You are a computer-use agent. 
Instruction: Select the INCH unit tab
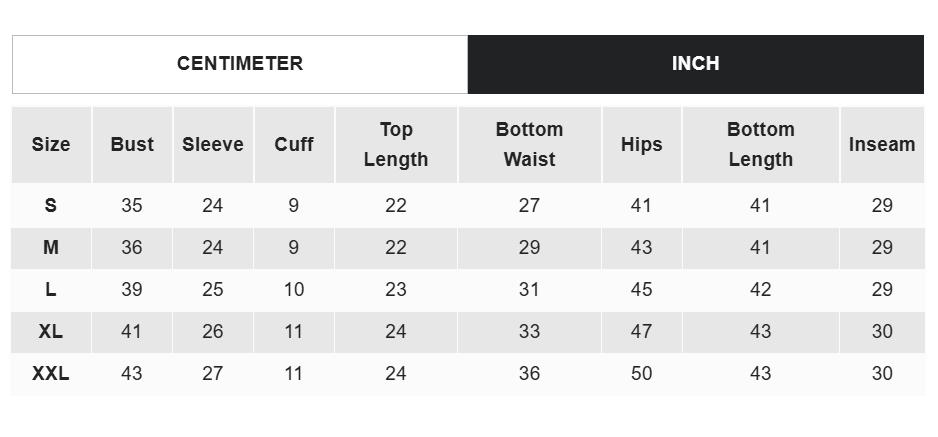[x=695, y=64]
